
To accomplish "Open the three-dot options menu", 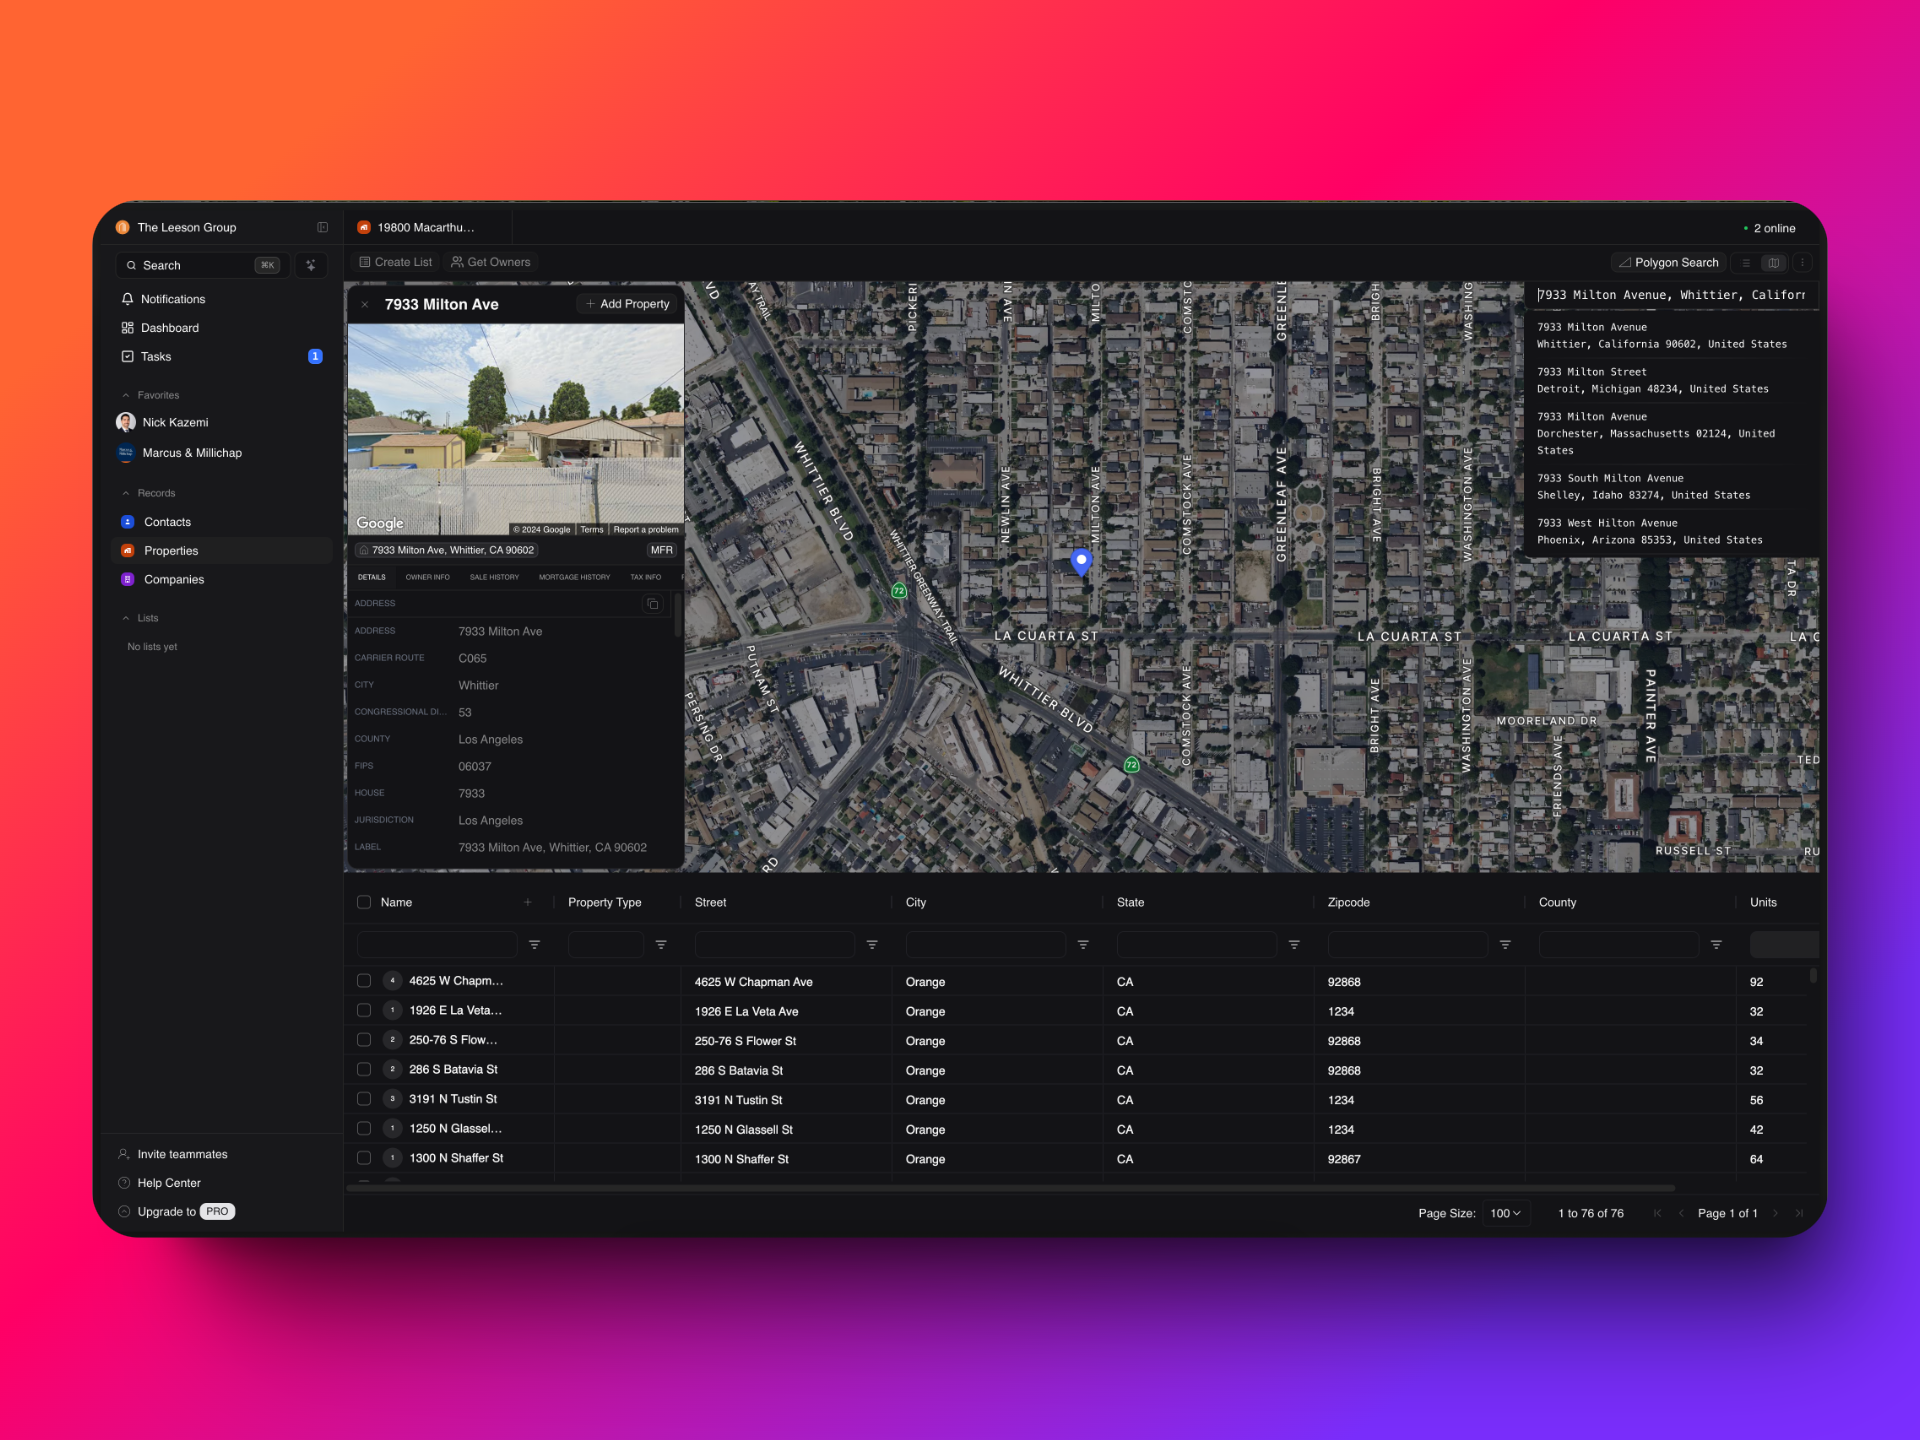I will (1802, 263).
